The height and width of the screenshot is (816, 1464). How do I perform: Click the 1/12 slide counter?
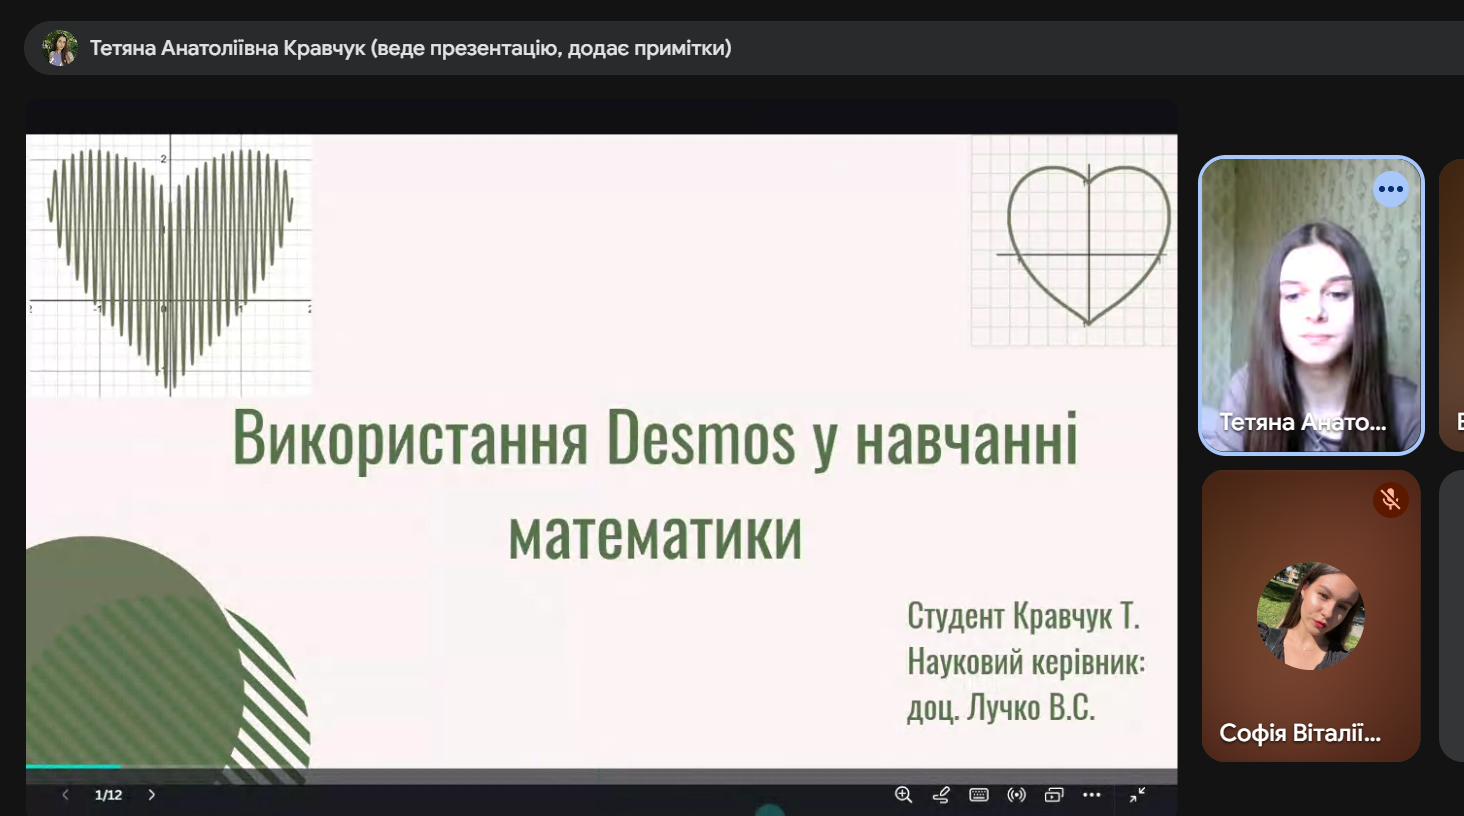pyautogui.click(x=108, y=795)
